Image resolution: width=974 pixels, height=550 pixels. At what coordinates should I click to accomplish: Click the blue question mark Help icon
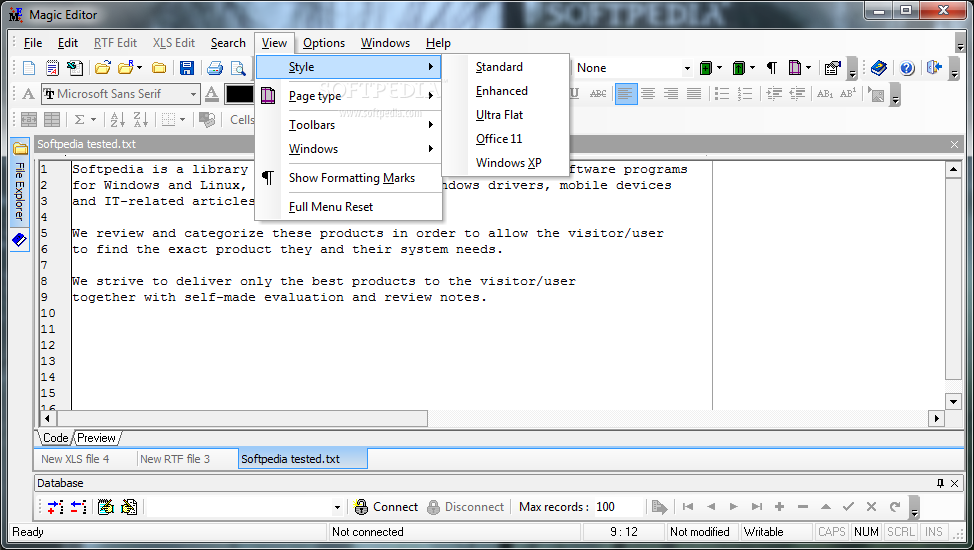click(907, 68)
